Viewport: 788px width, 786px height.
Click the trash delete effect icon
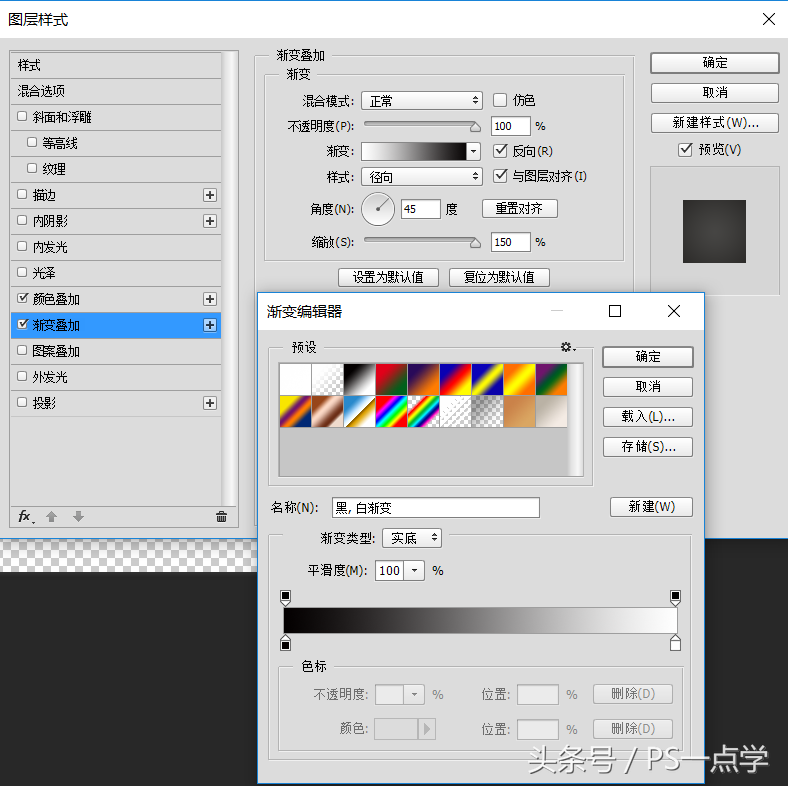tap(222, 516)
